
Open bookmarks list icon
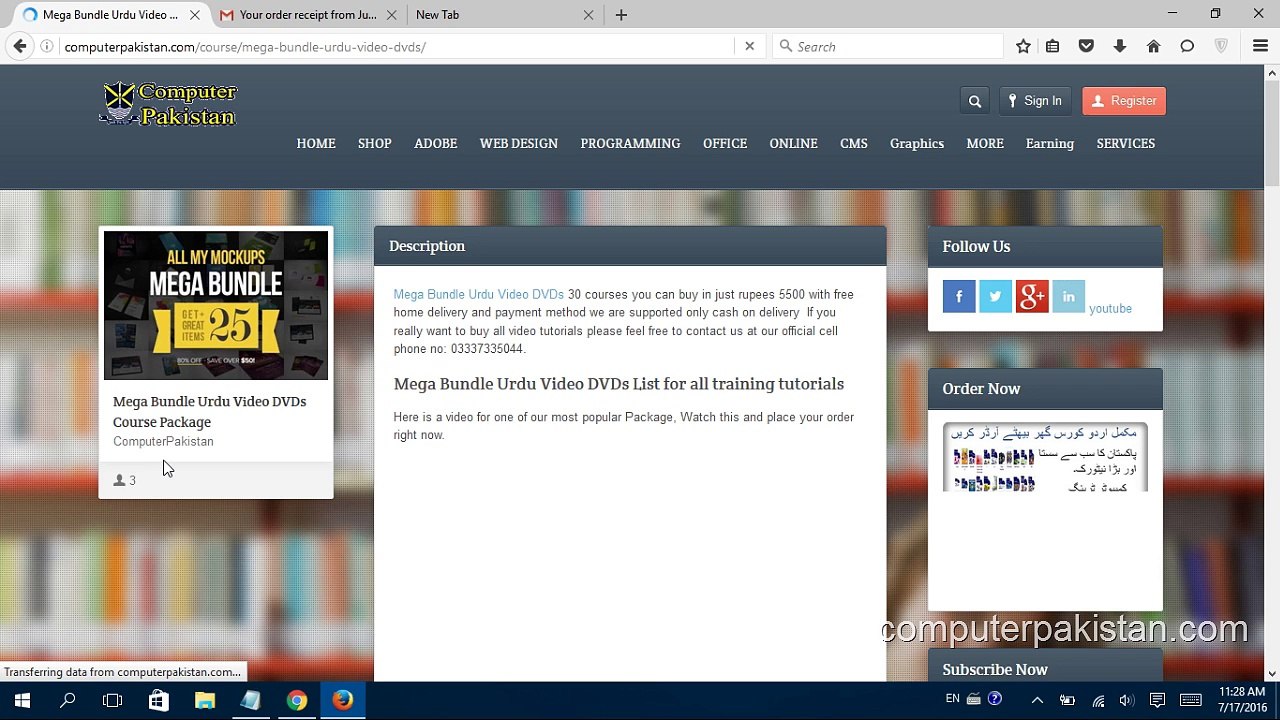click(1053, 46)
